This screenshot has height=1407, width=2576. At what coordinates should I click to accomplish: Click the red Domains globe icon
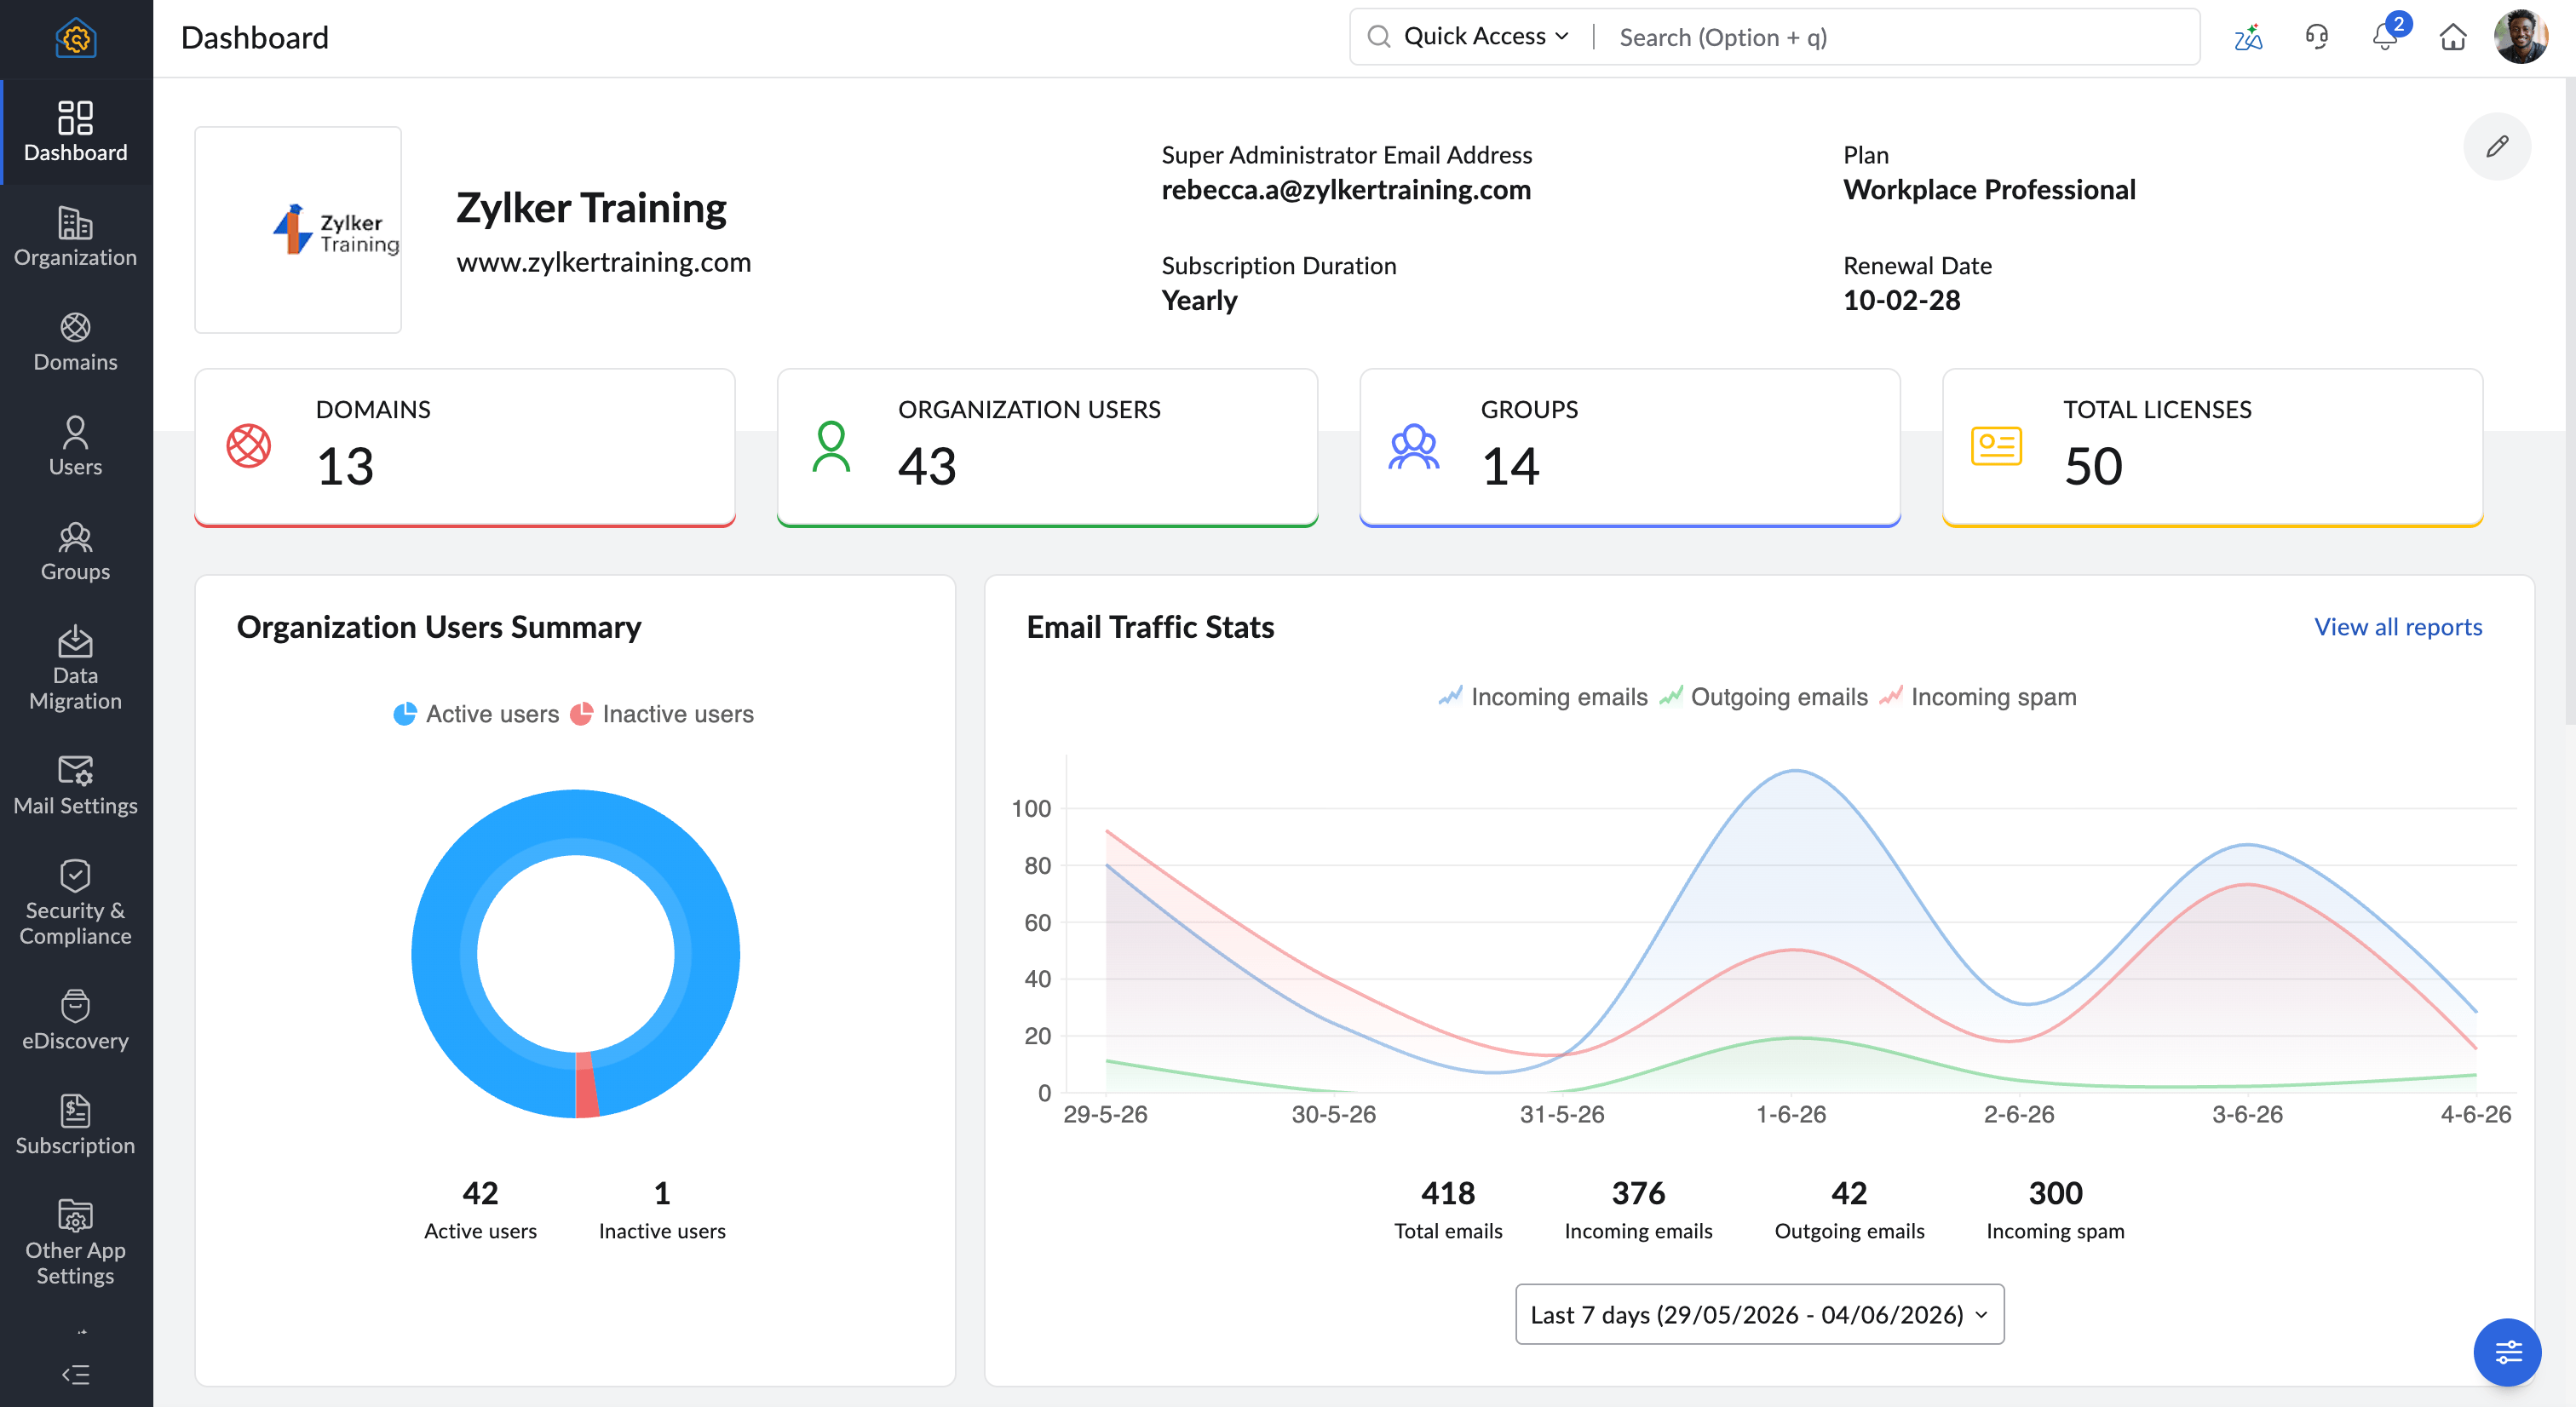click(x=249, y=446)
